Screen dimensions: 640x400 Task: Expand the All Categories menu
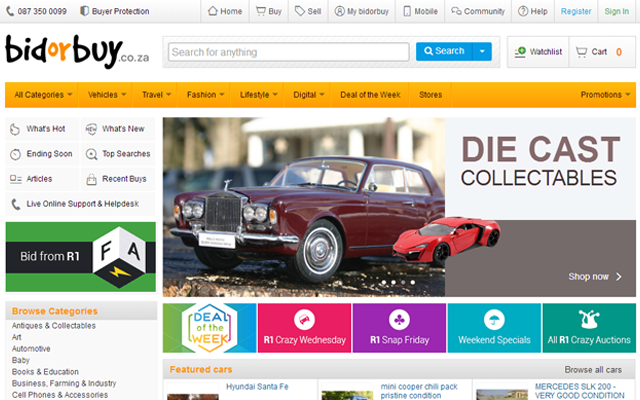43,95
